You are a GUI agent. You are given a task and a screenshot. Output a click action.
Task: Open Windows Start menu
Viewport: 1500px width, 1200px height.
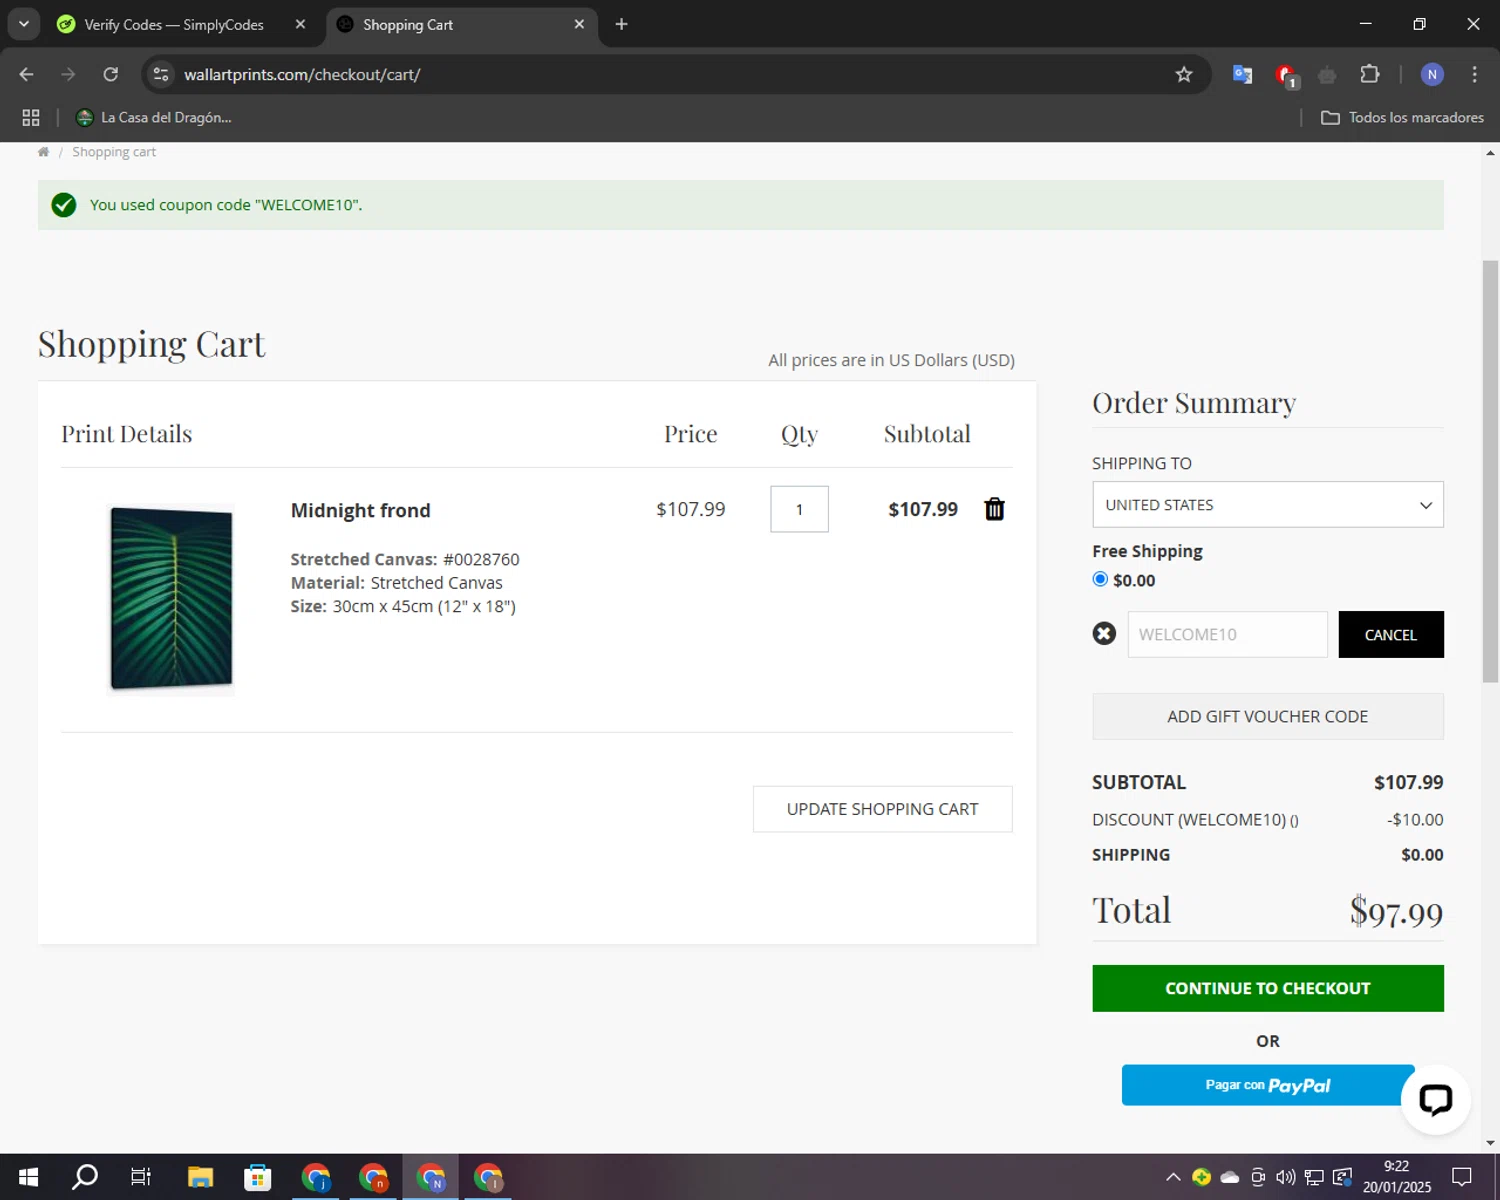click(x=28, y=1177)
